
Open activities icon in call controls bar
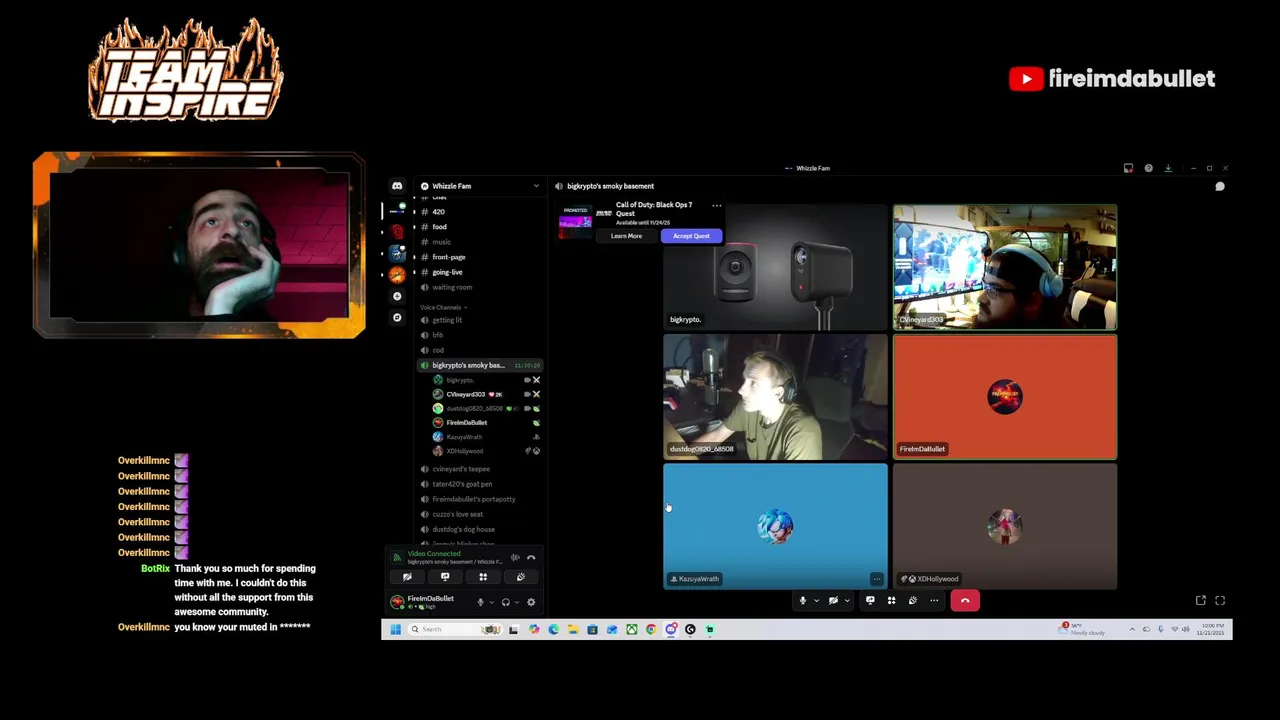click(x=891, y=601)
